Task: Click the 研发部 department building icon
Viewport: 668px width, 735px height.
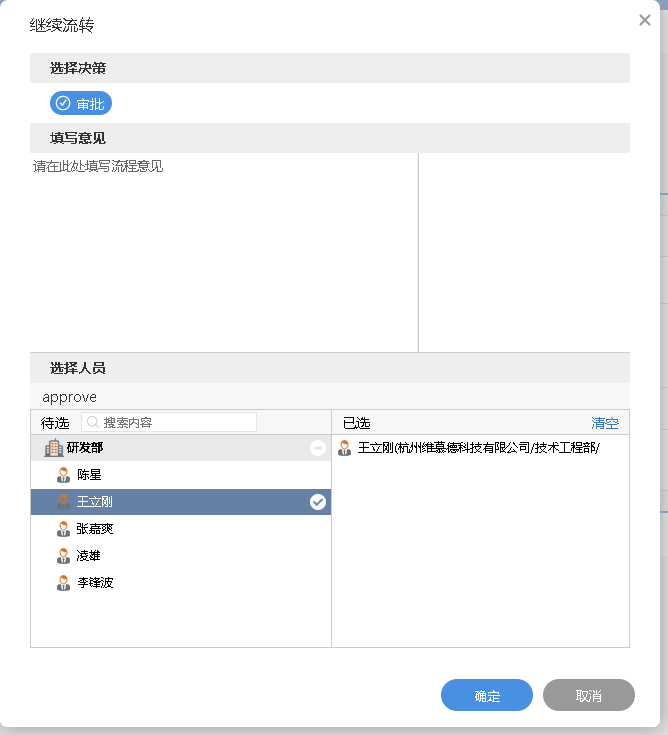Action: tap(54, 448)
